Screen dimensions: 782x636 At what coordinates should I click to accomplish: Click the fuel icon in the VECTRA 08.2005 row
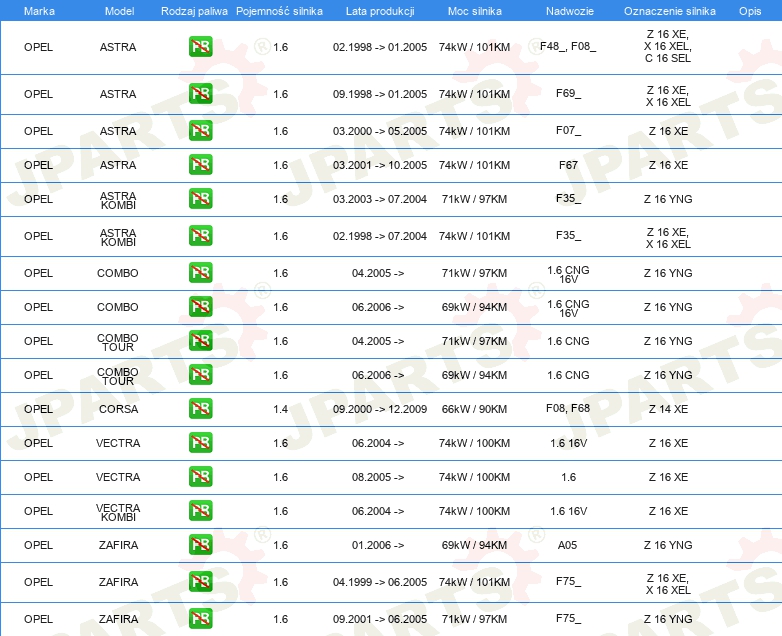click(200, 476)
